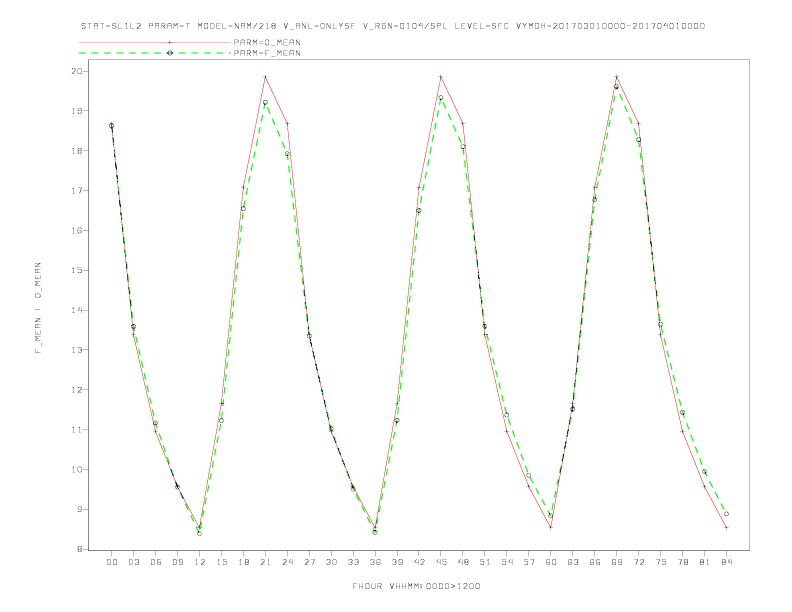792x612 pixels.
Task: Click the y-axis tick label 16
Action: (76, 230)
